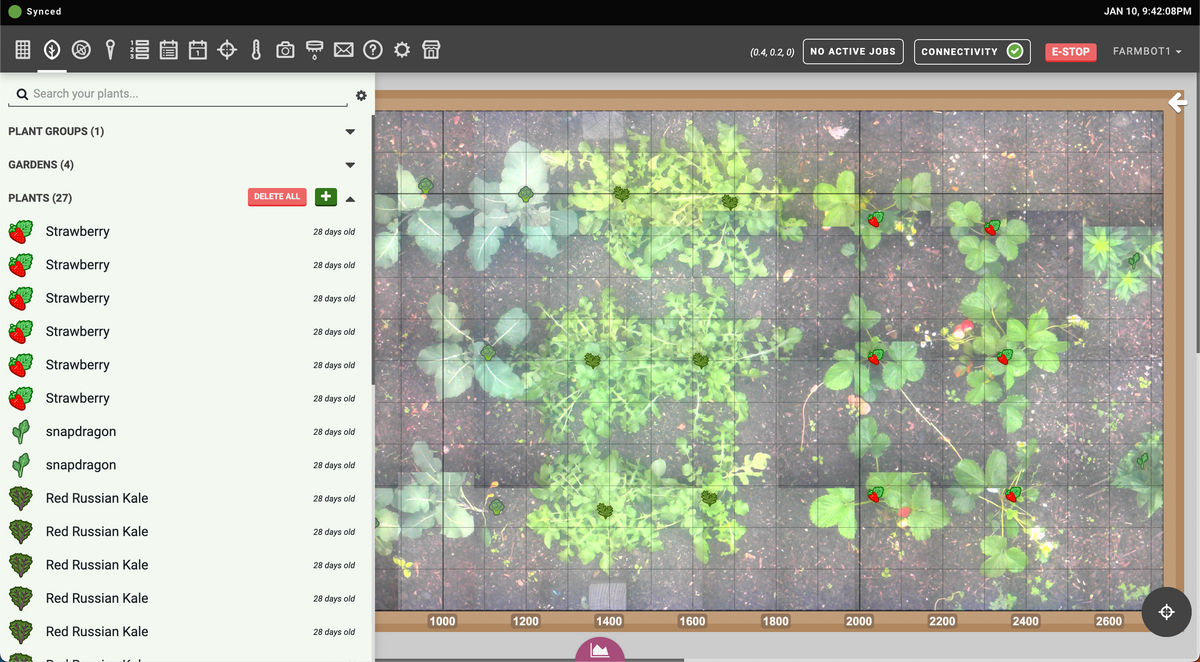The image size is (1200, 662).
Task: Open the FarmBot shop storefront icon
Action: [430, 48]
